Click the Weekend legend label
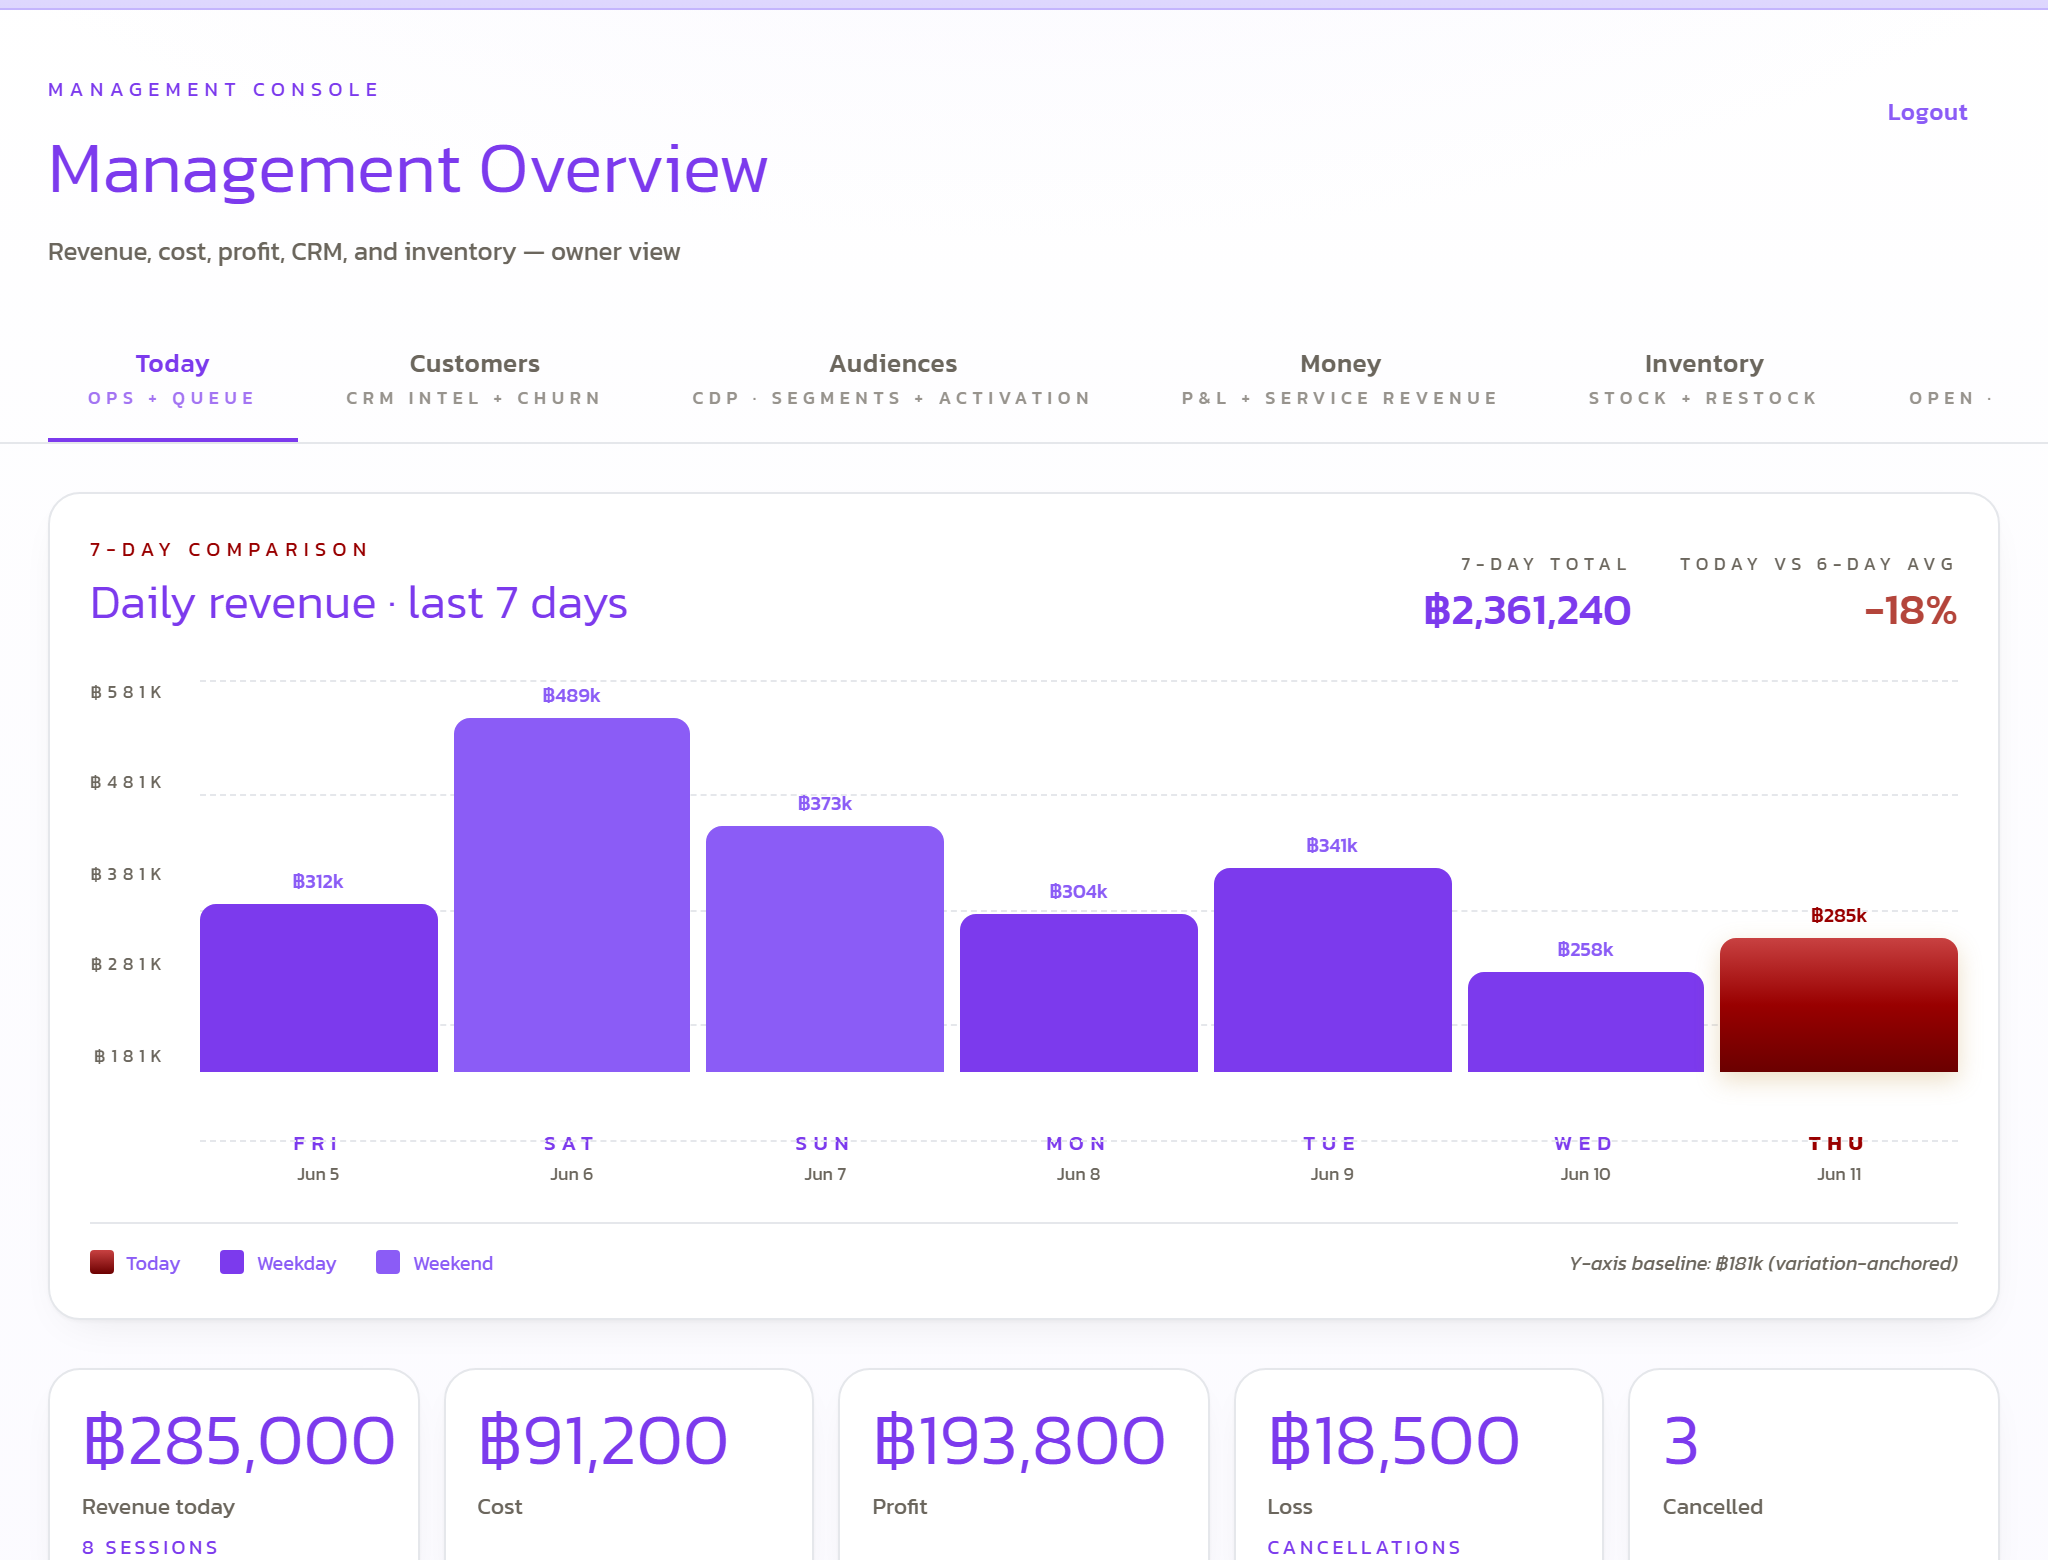Screen dimensions: 2048x1560 pos(453,1263)
